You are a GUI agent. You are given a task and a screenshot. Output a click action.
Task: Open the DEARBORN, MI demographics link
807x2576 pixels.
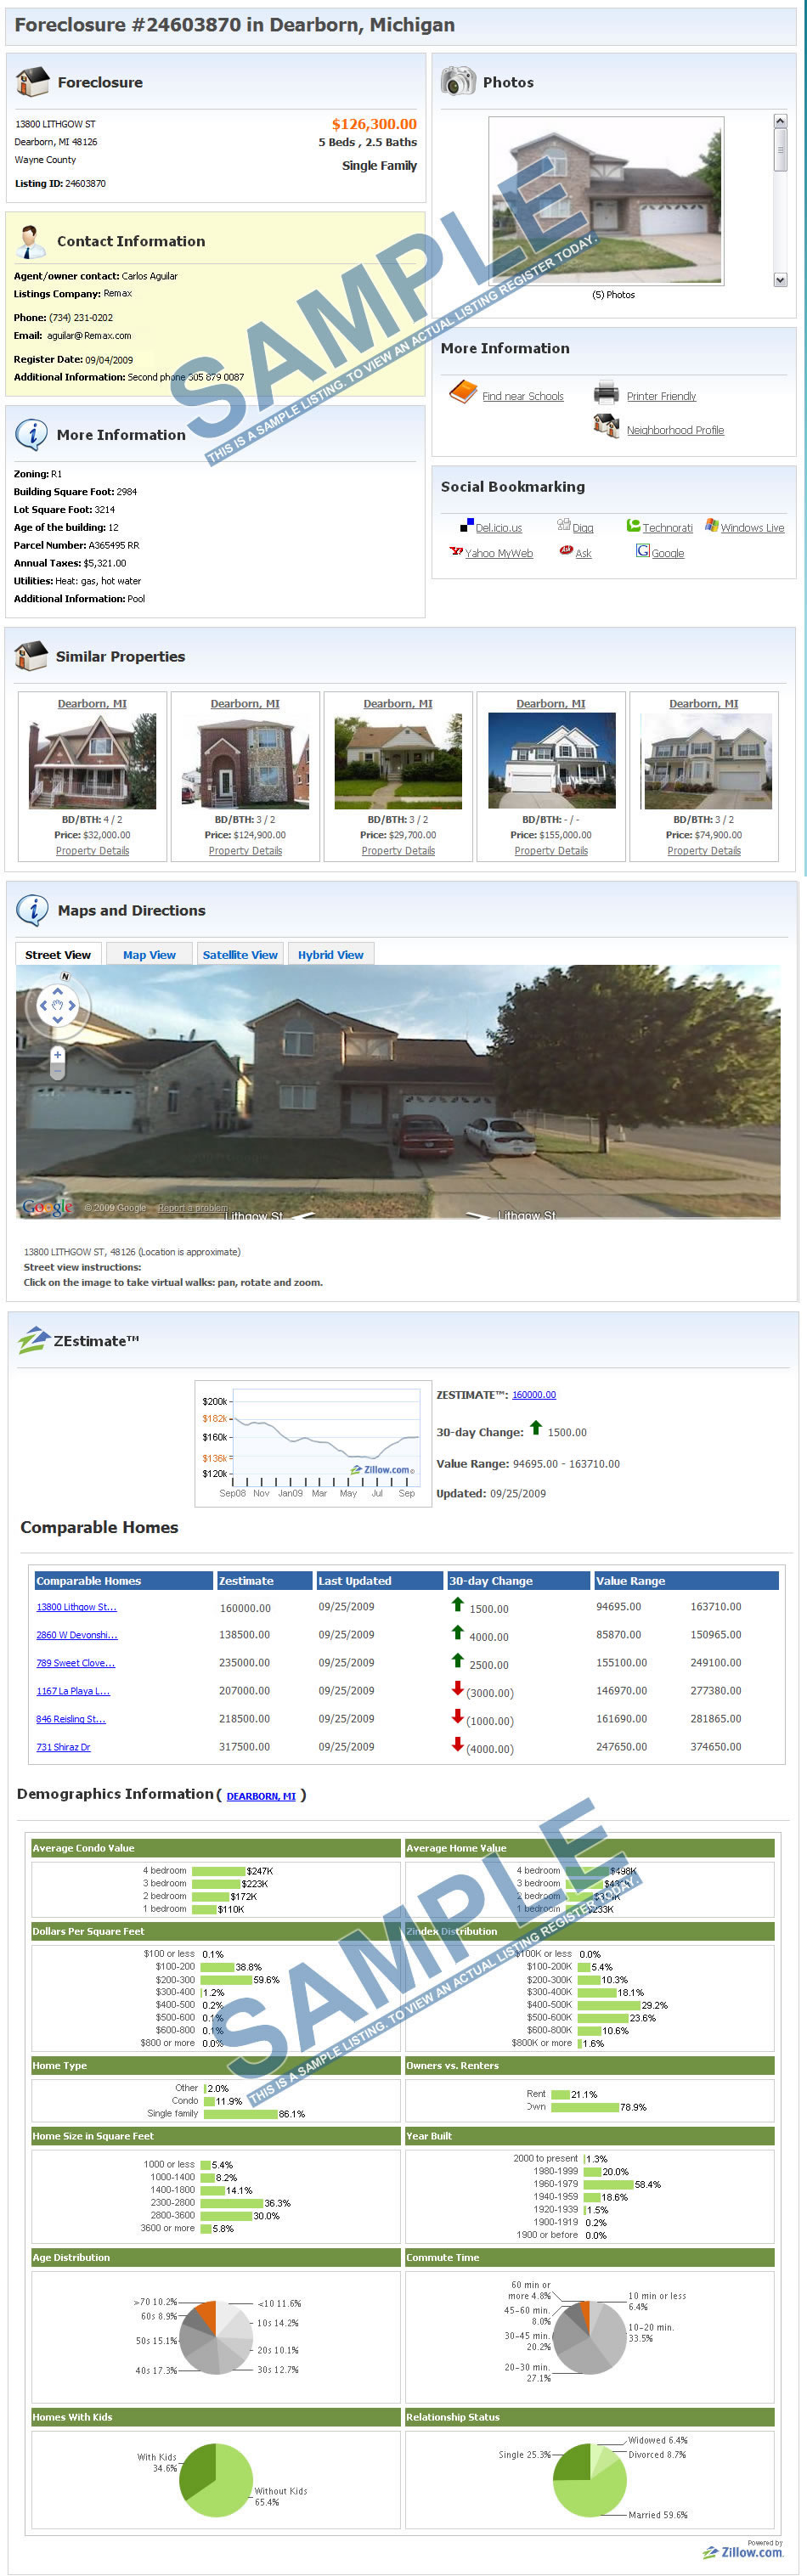pyautogui.click(x=261, y=1796)
